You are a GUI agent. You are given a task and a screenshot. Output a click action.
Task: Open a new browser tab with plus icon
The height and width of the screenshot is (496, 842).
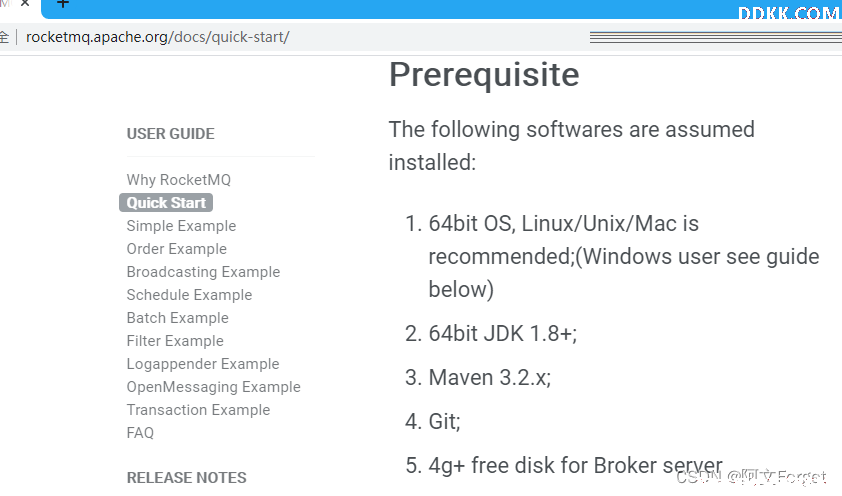coord(63,4)
